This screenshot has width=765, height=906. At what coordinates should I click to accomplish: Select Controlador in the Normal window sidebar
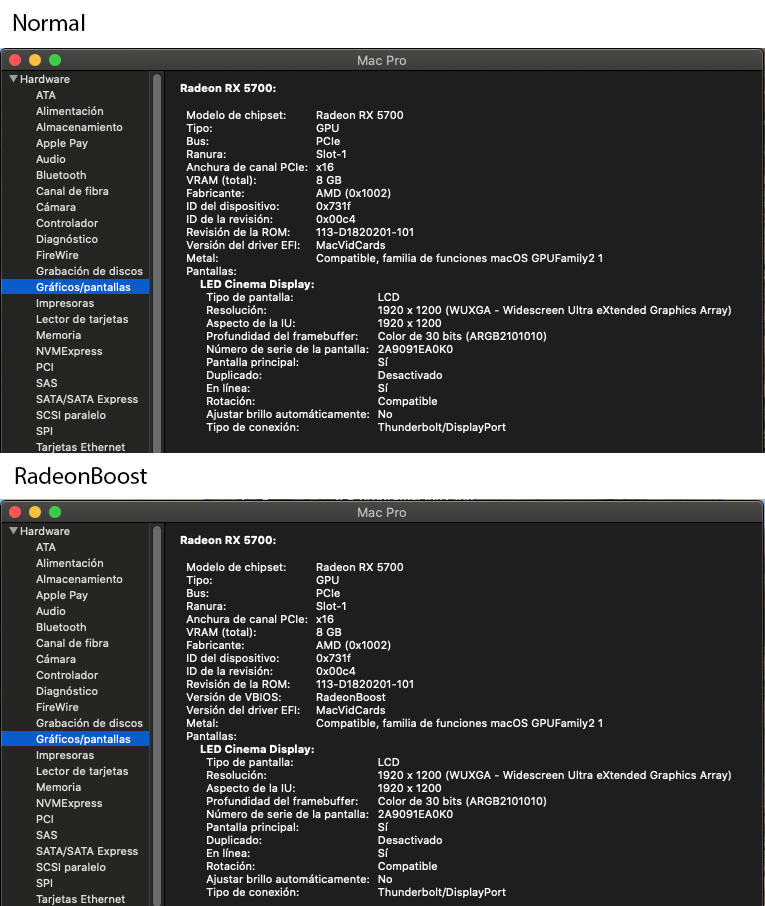(67, 223)
